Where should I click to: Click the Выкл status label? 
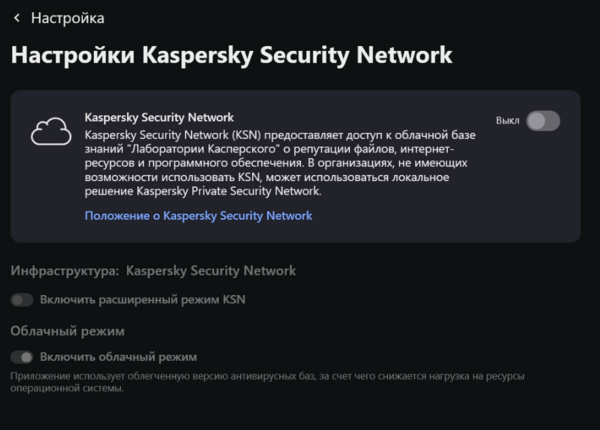click(508, 121)
